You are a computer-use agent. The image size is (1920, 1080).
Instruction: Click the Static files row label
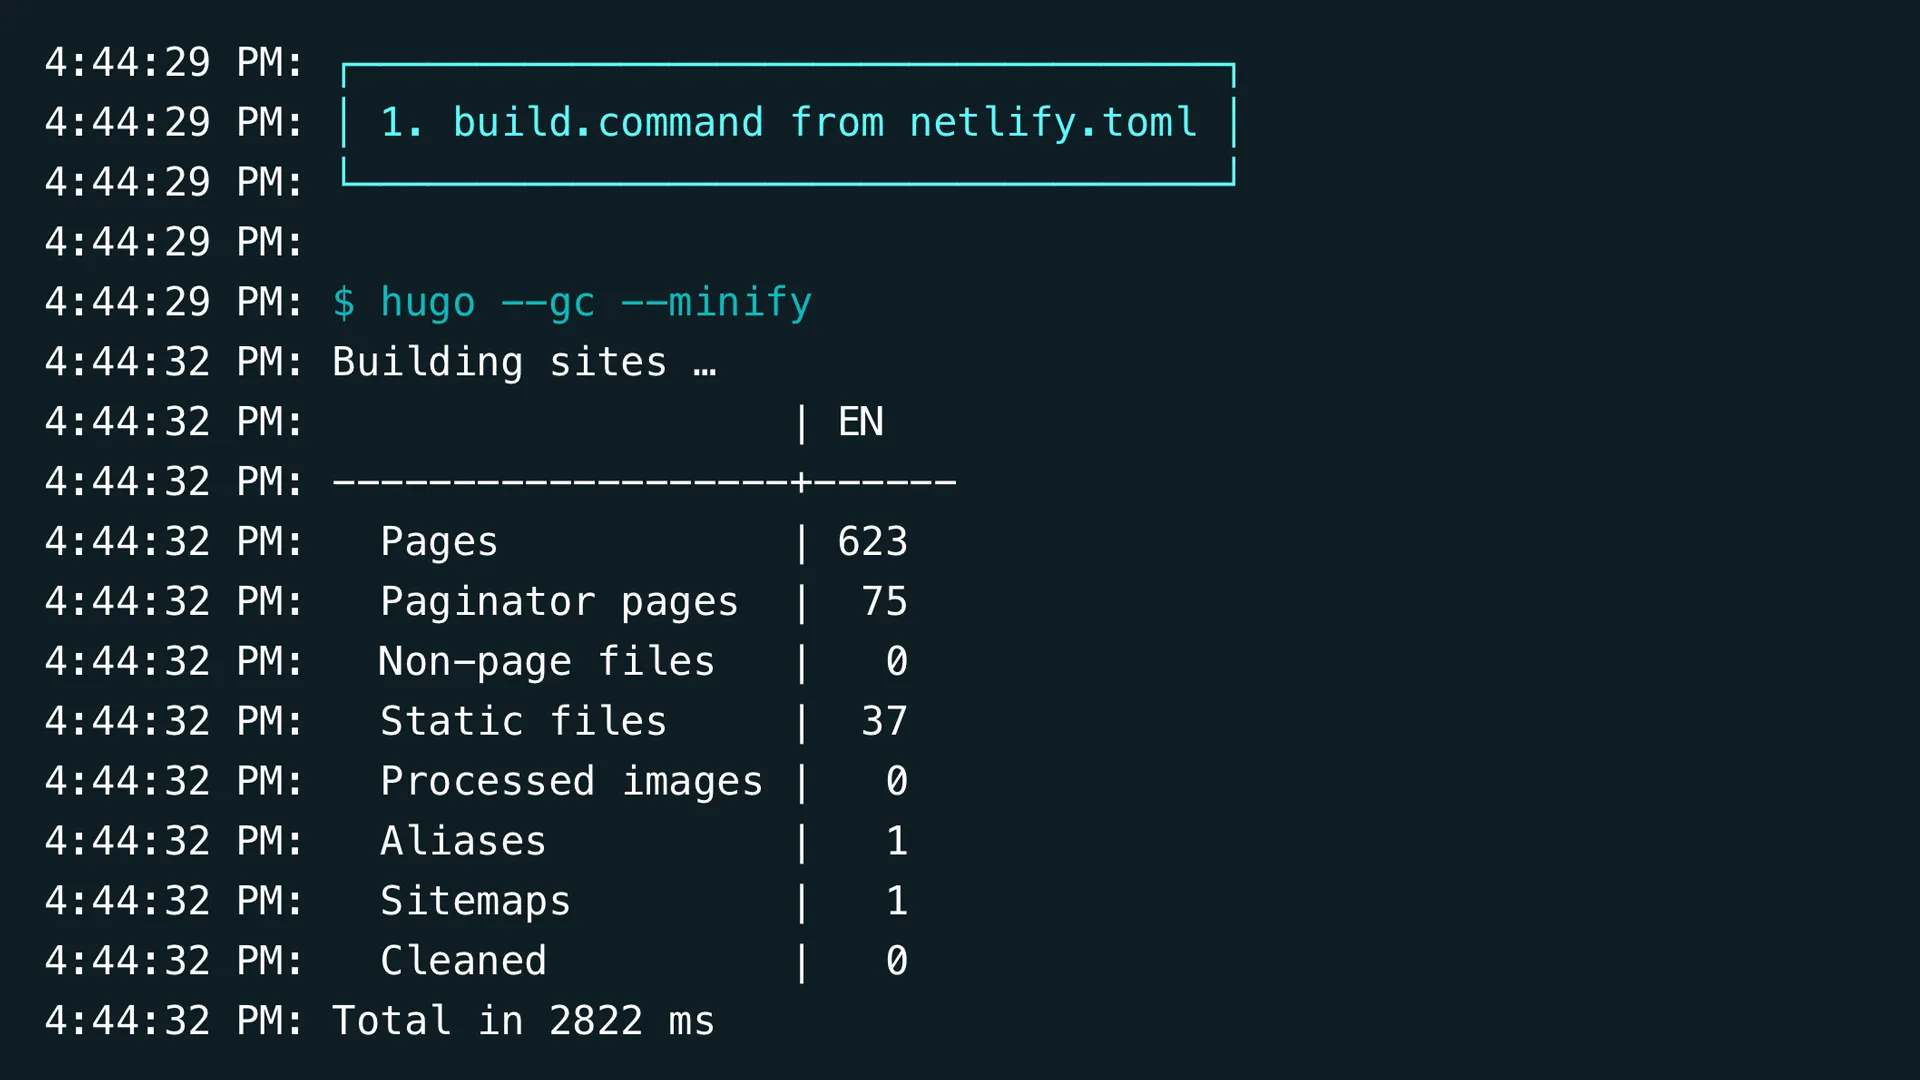523,722
